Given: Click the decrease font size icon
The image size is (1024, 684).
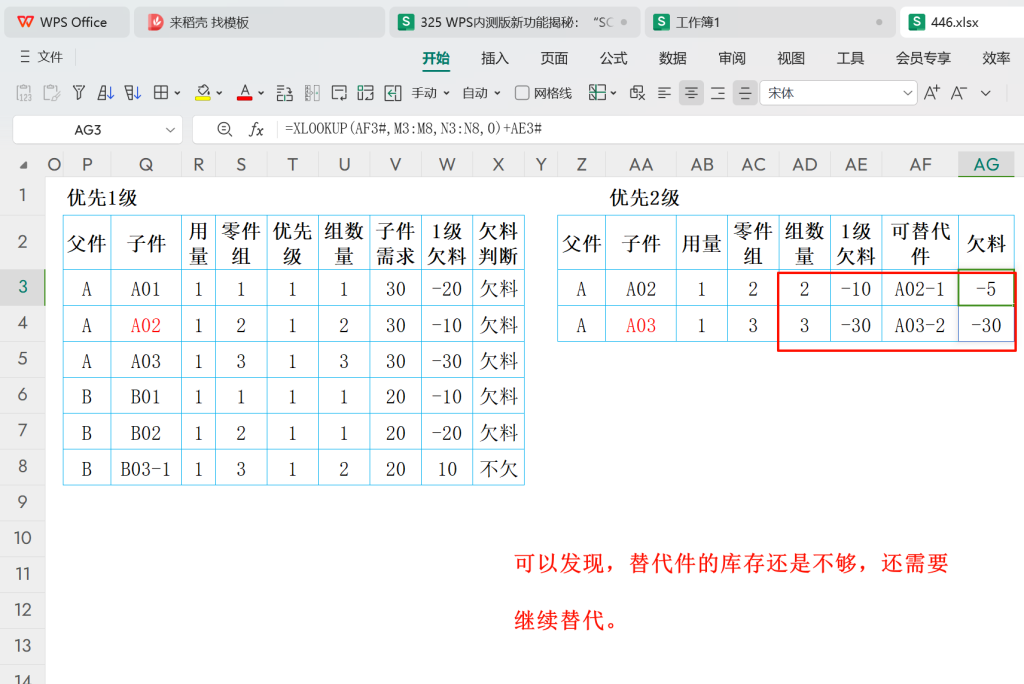Looking at the screenshot, I should 959,93.
